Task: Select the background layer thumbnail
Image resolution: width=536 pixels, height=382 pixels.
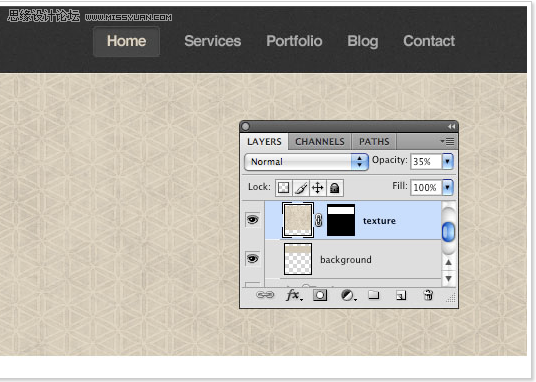Action: point(298,259)
